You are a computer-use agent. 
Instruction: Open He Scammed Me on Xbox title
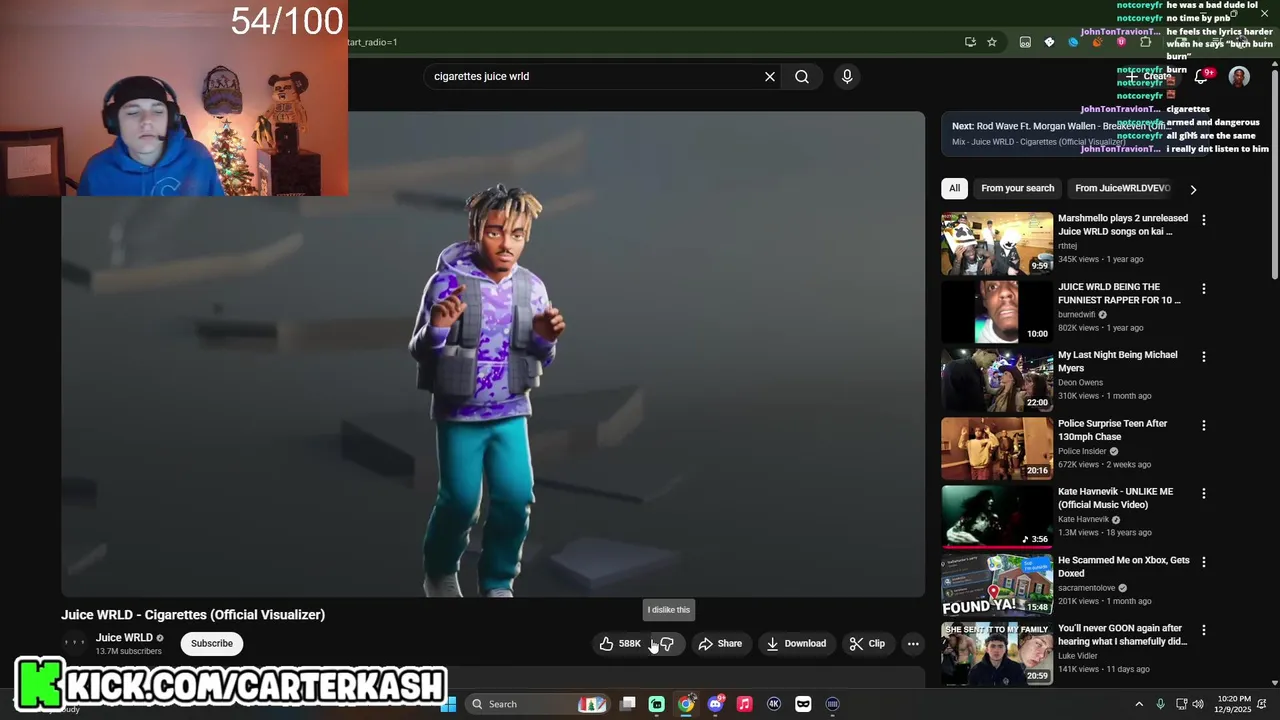[1123, 567]
